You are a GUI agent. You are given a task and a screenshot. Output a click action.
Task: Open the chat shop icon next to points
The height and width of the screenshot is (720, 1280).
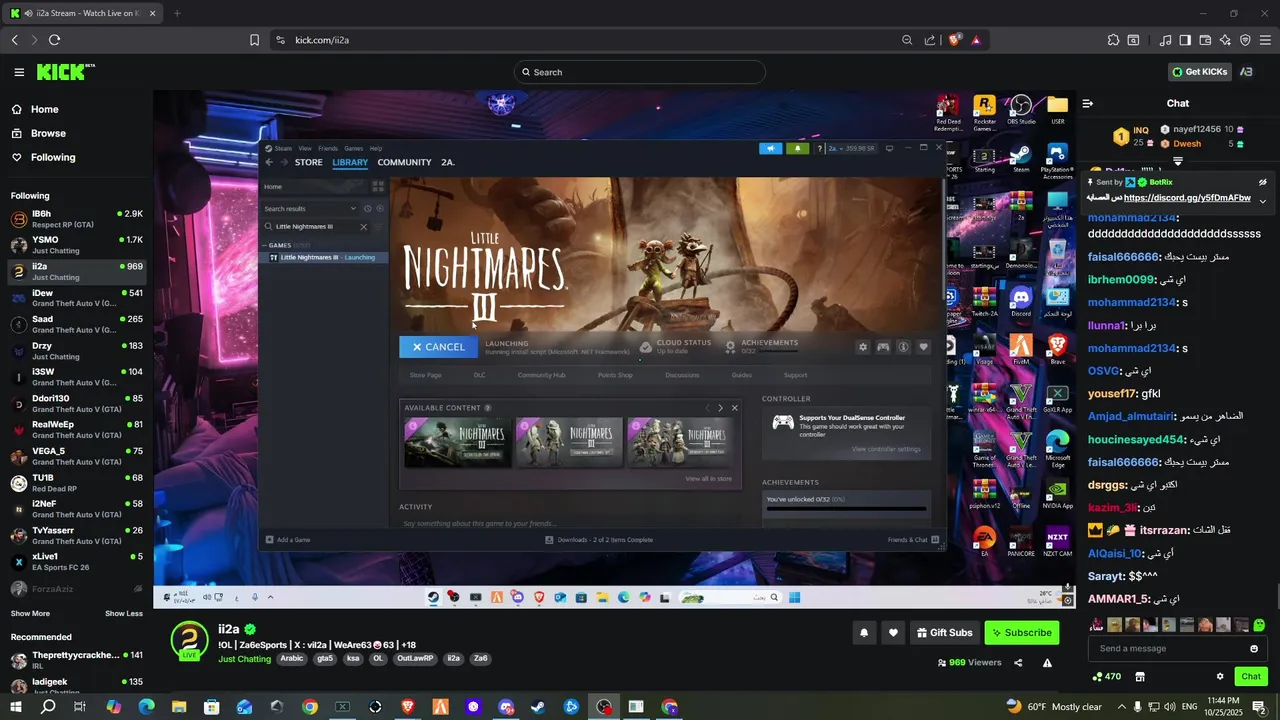(1140, 676)
